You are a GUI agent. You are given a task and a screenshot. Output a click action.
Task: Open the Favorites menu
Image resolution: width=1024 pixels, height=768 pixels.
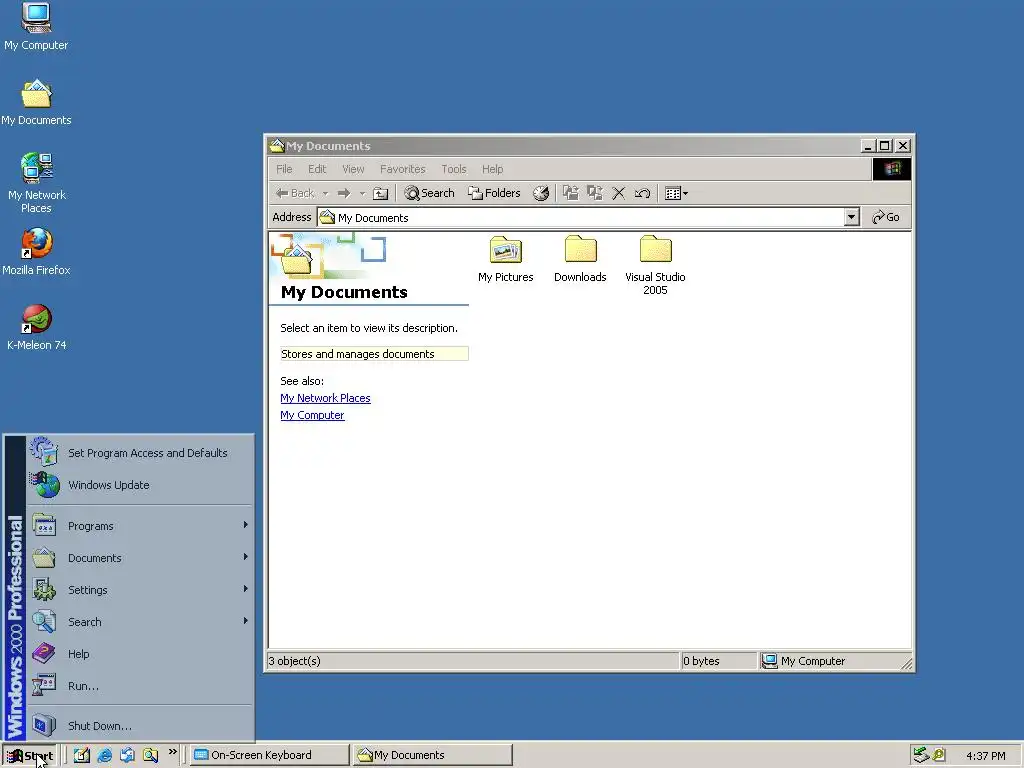(x=402, y=169)
